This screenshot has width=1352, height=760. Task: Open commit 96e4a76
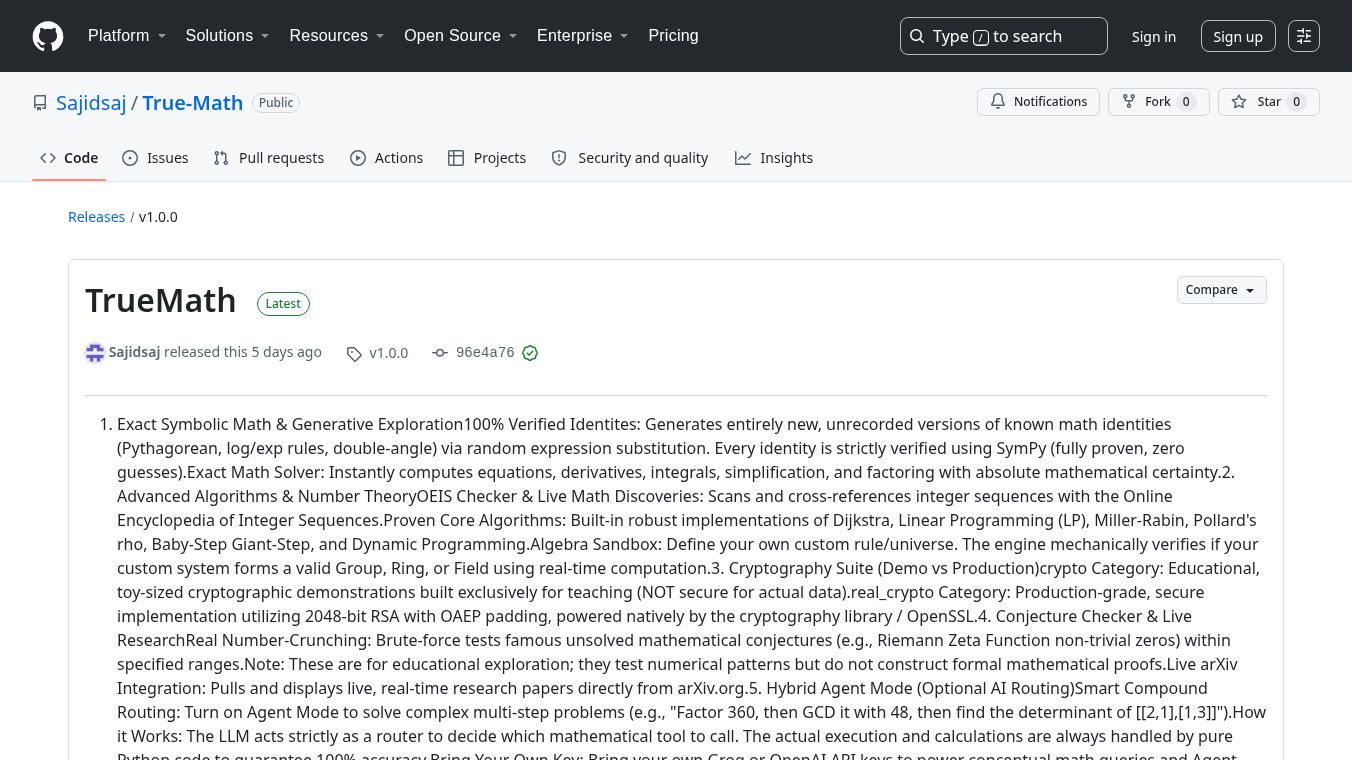pos(485,353)
